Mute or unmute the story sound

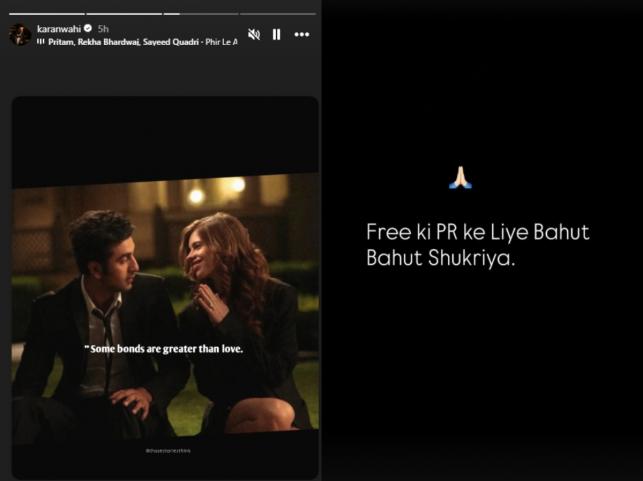254,34
